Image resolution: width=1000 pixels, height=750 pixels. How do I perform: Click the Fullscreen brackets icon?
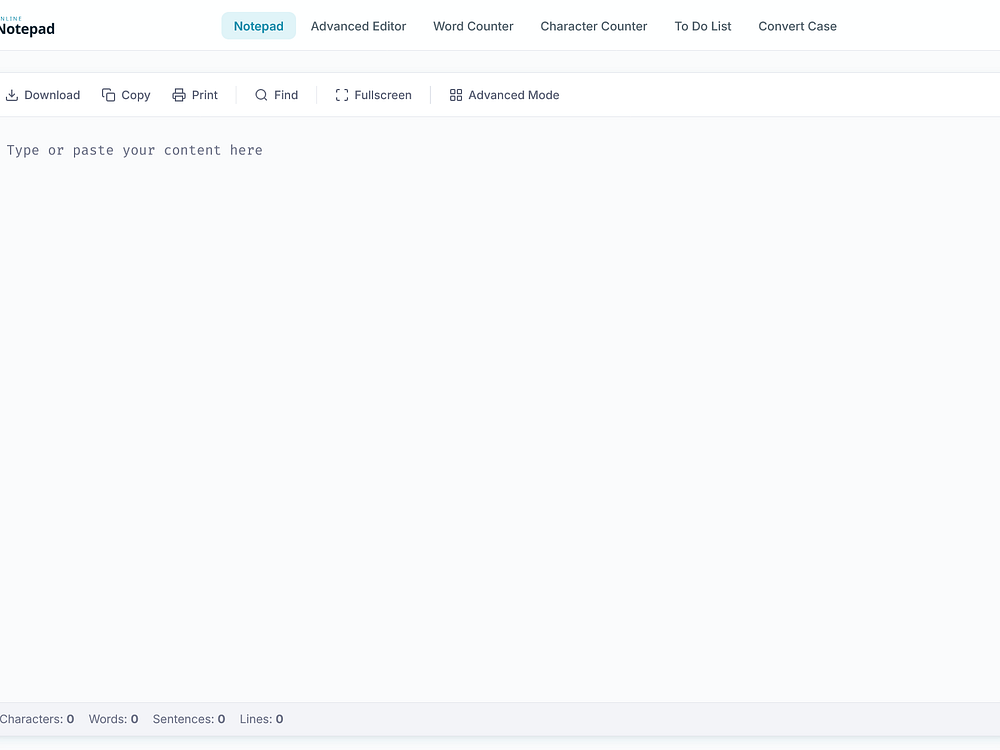pyautogui.click(x=342, y=95)
